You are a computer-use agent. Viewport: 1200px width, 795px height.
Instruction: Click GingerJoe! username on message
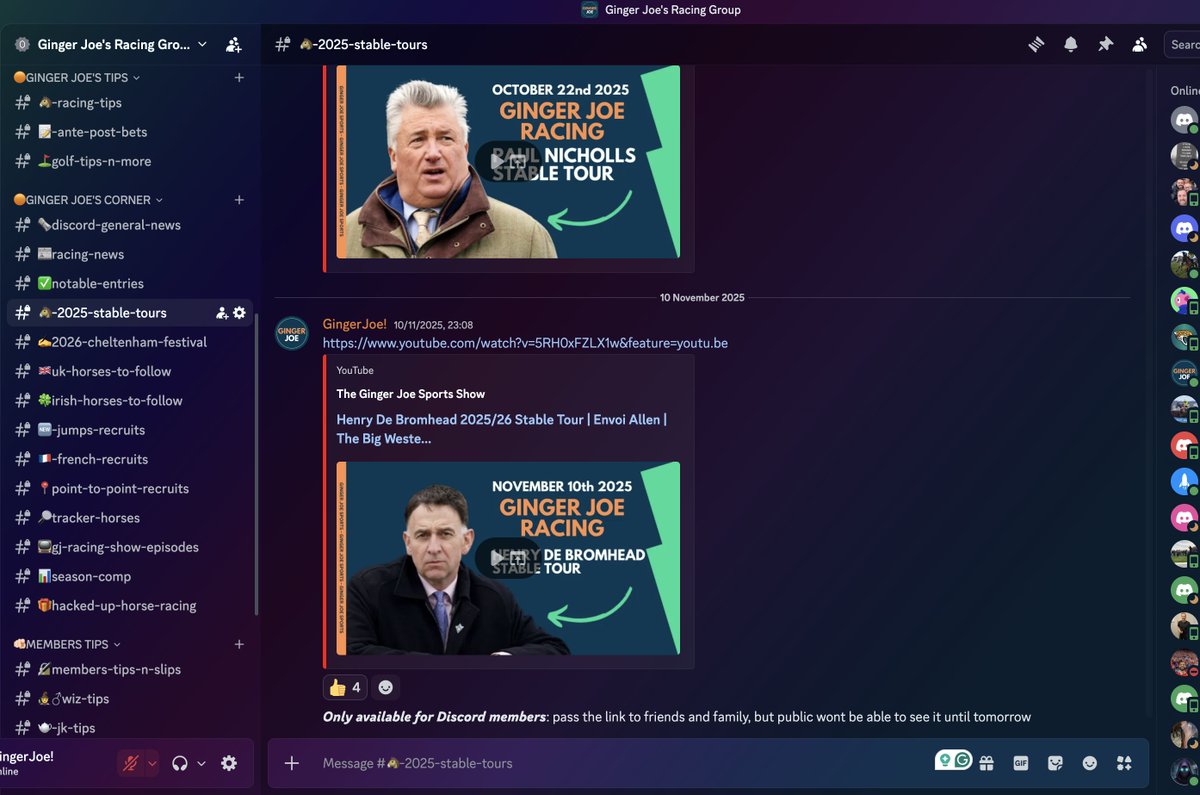[x=354, y=324]
